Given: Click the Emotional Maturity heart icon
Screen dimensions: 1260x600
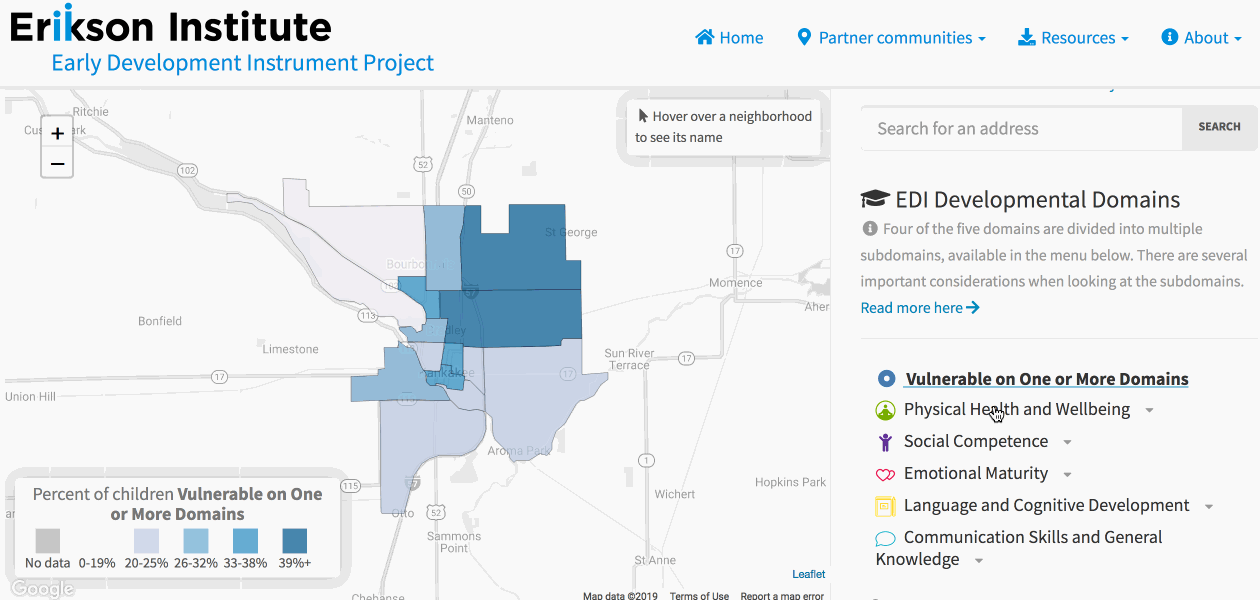Looking at the screenshot, I should pyautogui.click(x=885, y=474).
